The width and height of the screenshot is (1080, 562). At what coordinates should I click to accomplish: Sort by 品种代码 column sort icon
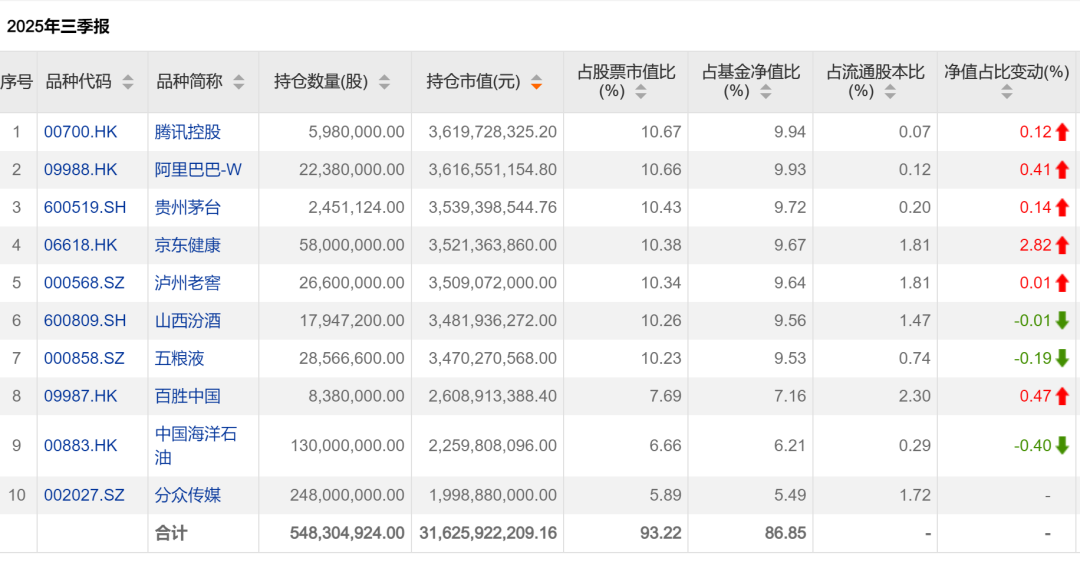tap(128, 83)
